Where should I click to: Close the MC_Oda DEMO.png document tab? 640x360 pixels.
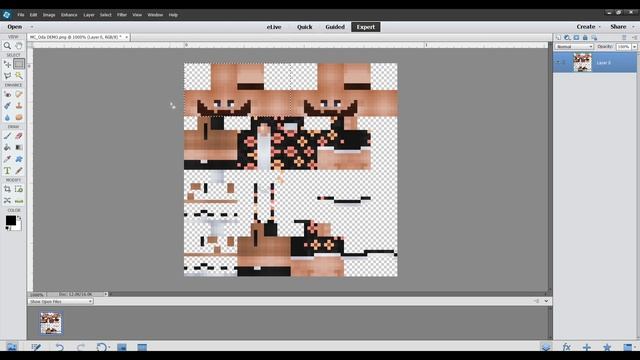127,37
